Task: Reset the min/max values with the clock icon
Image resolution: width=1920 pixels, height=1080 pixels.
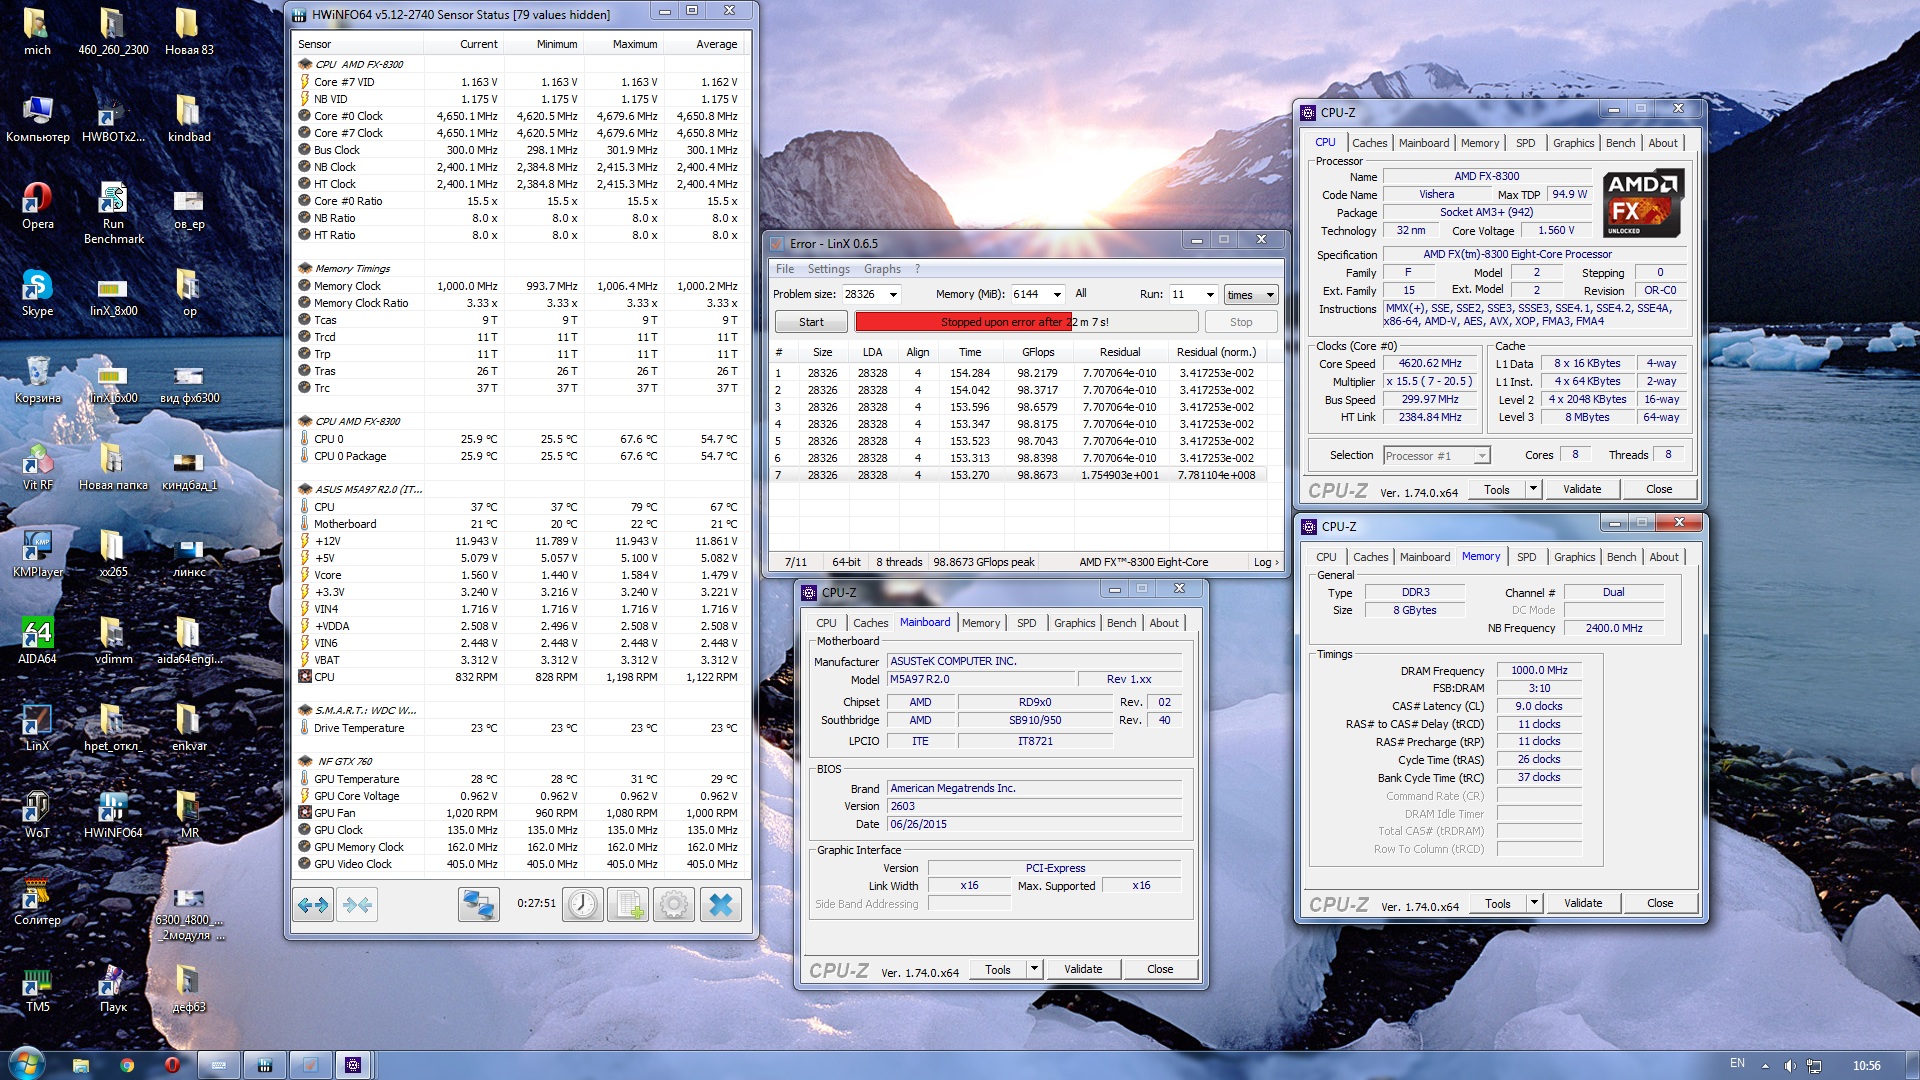Action: (x=583, y=905)
